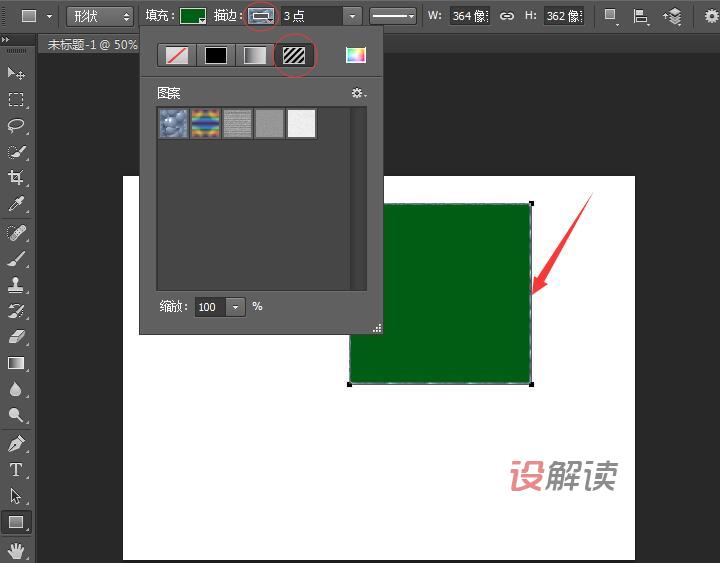Pick the Crop tool

click(16, 178)
